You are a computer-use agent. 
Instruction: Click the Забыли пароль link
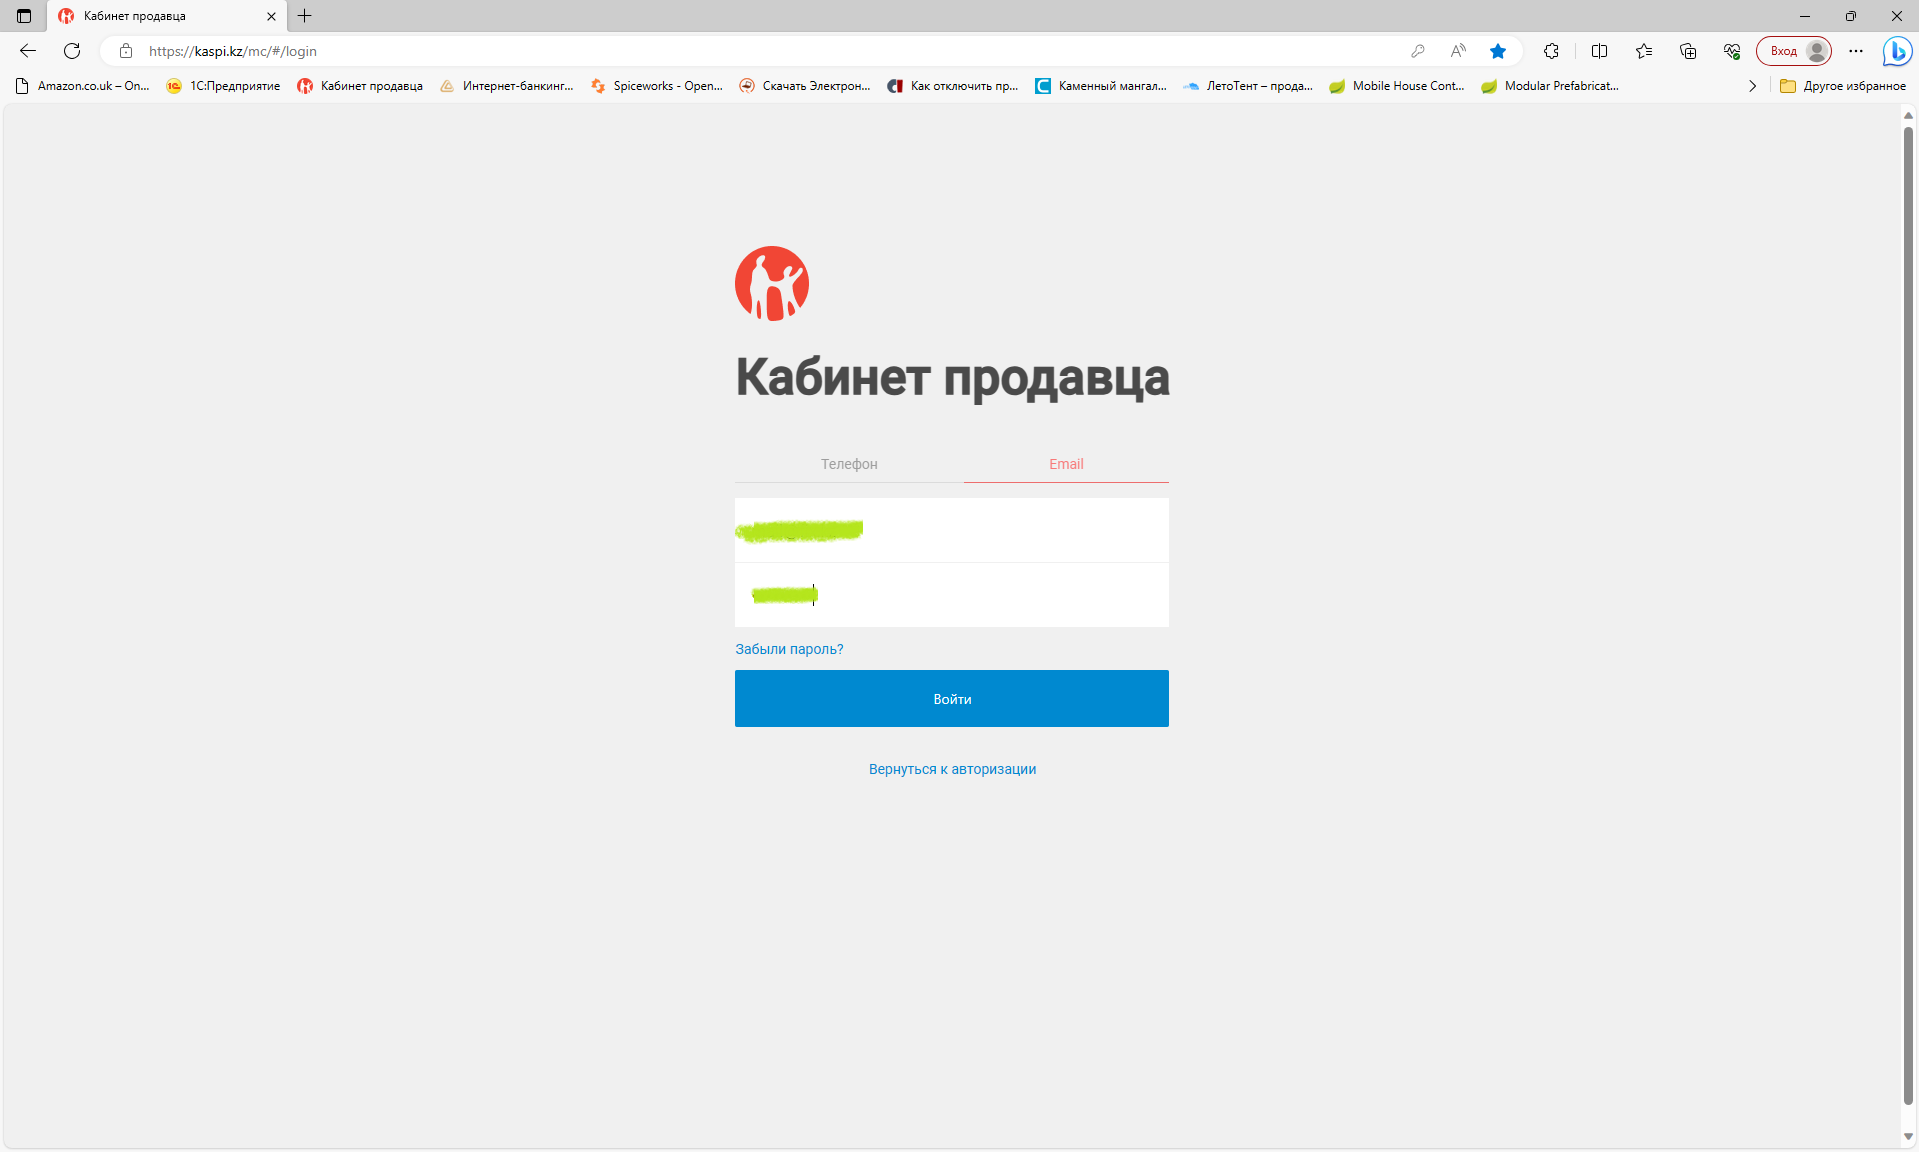(788, 648)
